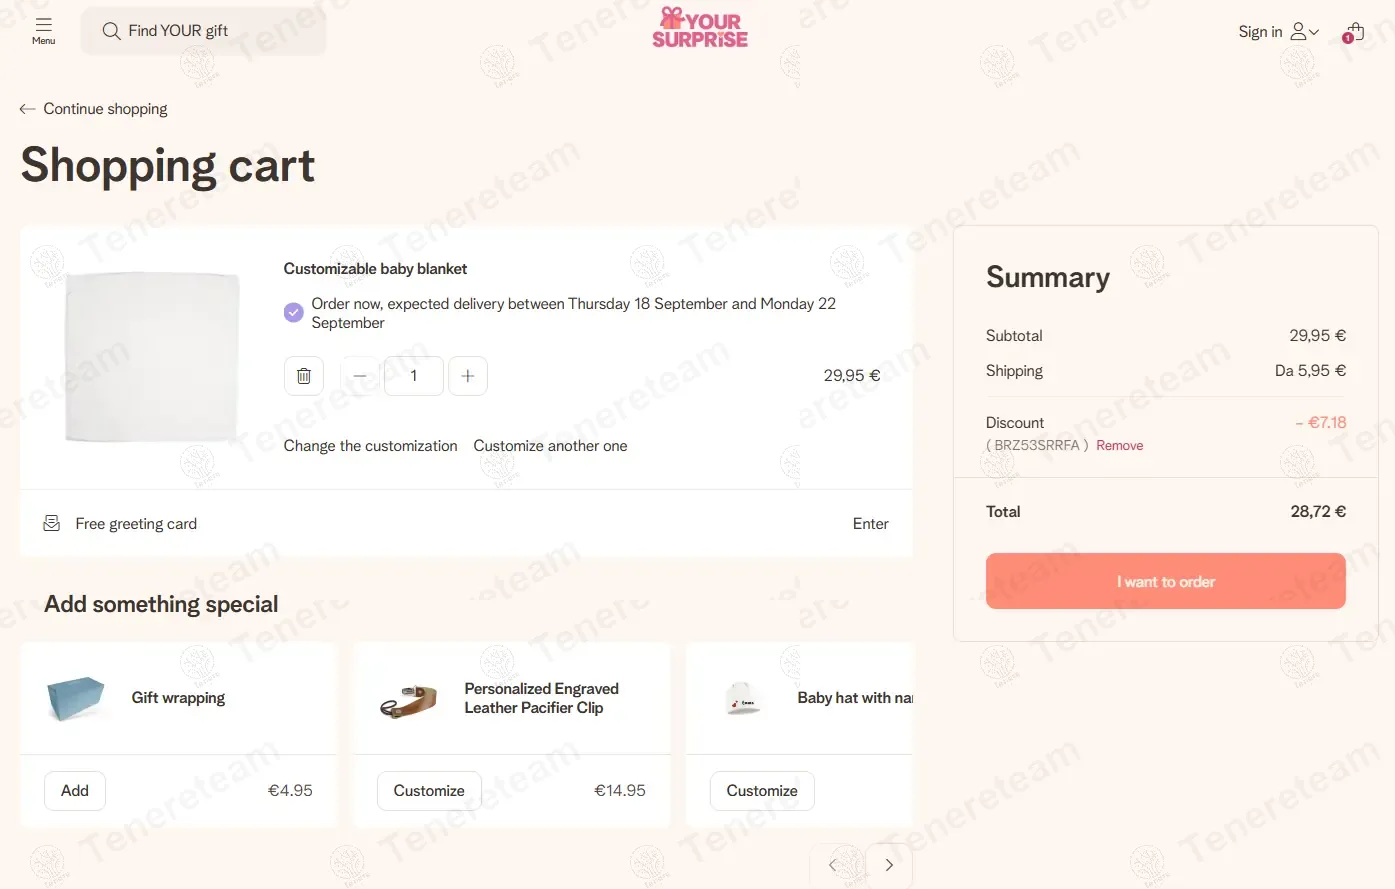This screenshot has width=1395, height=889.
Task: Click the search magnifier icon
Action: point(111,31)
